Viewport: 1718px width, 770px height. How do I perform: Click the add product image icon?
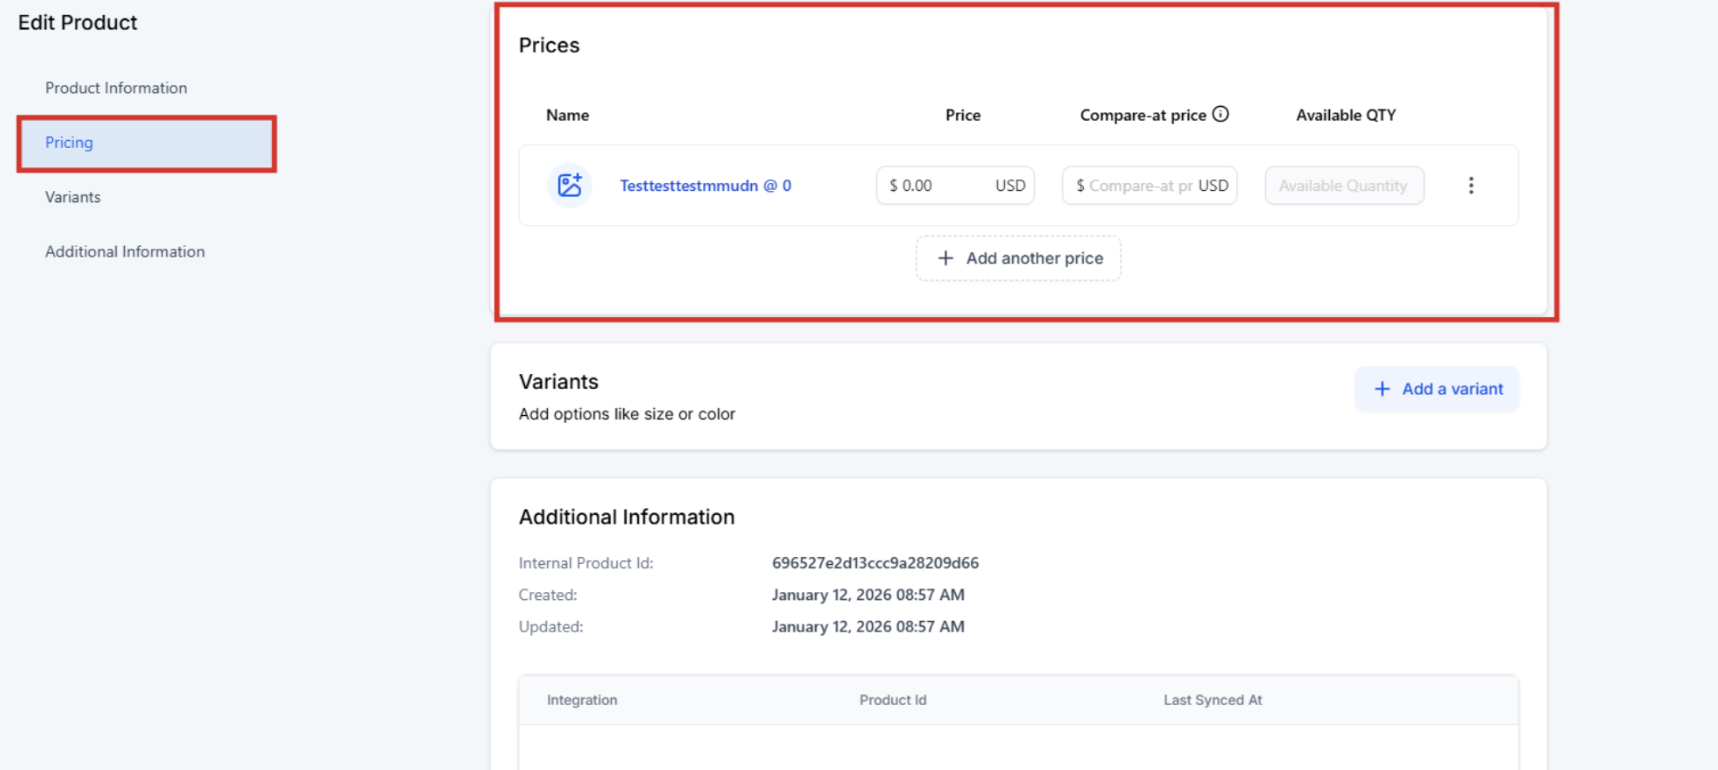pyautogui.click(x=569, y=185)
